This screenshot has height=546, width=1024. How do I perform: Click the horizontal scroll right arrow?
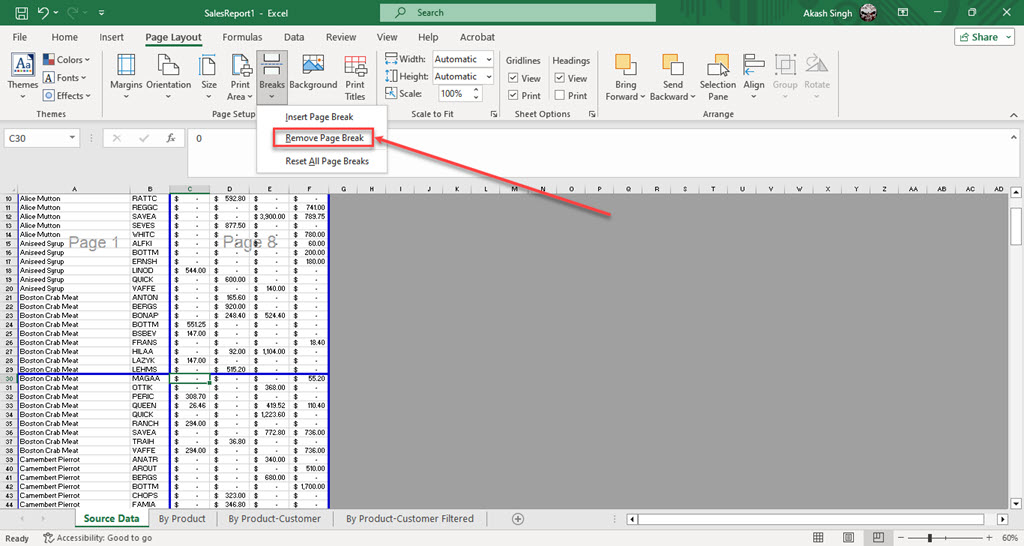tap(1002, 519)
